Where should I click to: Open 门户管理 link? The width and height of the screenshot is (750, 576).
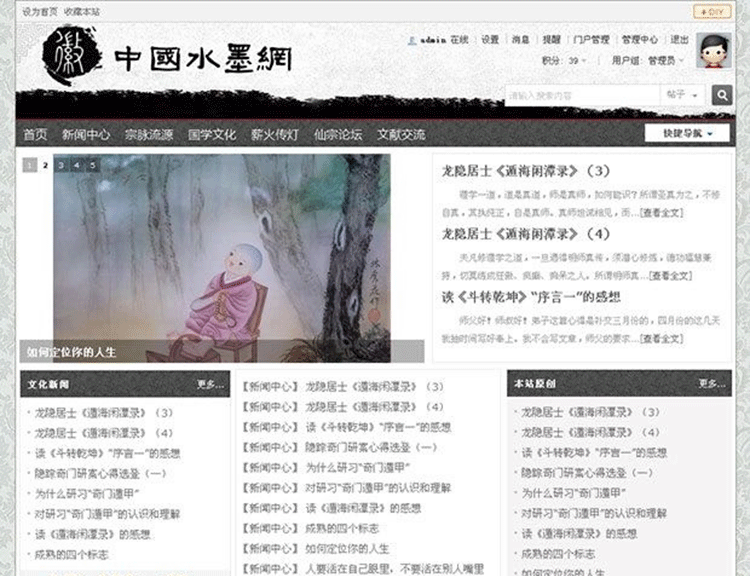pyautogui.click(x=591, y=40)
